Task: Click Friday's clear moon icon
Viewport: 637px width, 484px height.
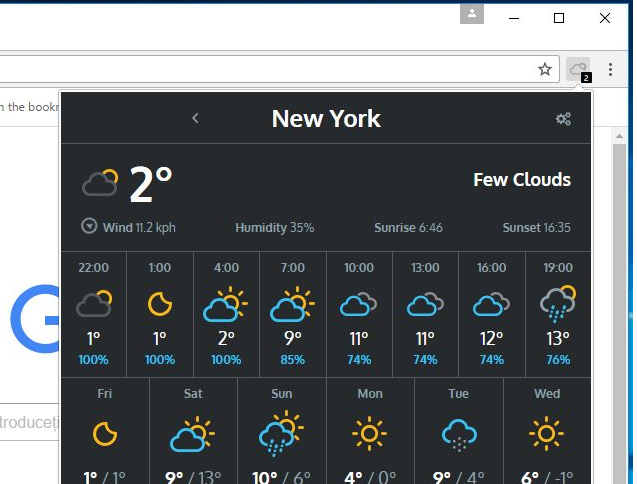Action: tap(105, 434)
